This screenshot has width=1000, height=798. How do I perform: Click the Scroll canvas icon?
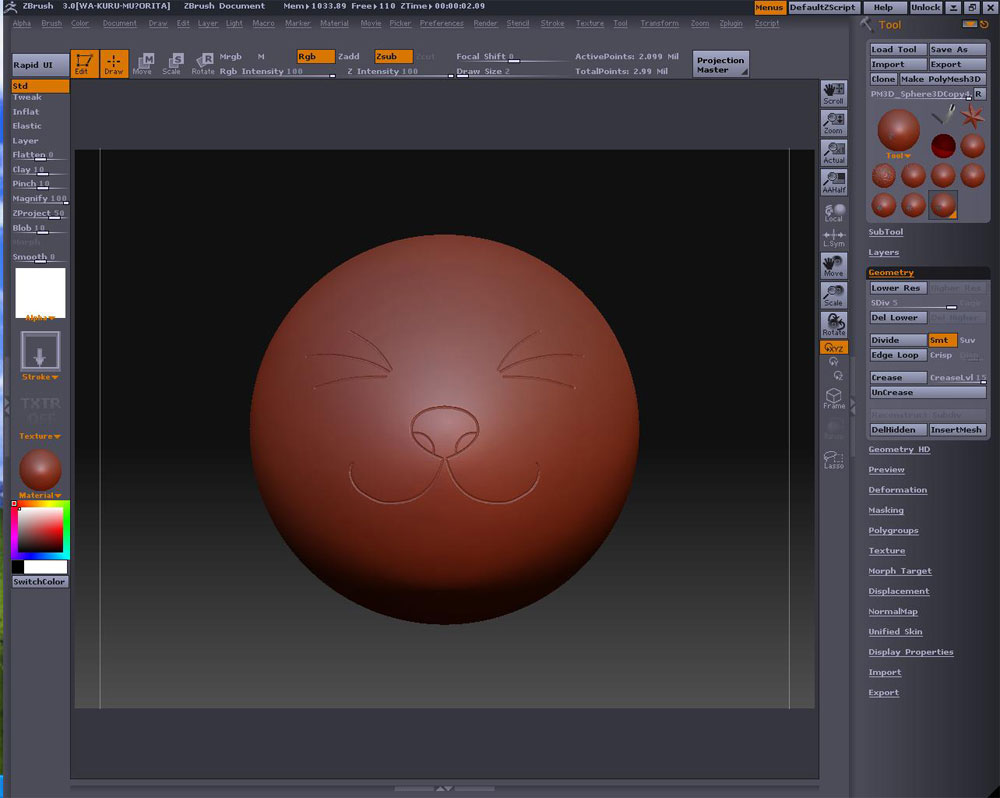[833, 94]
